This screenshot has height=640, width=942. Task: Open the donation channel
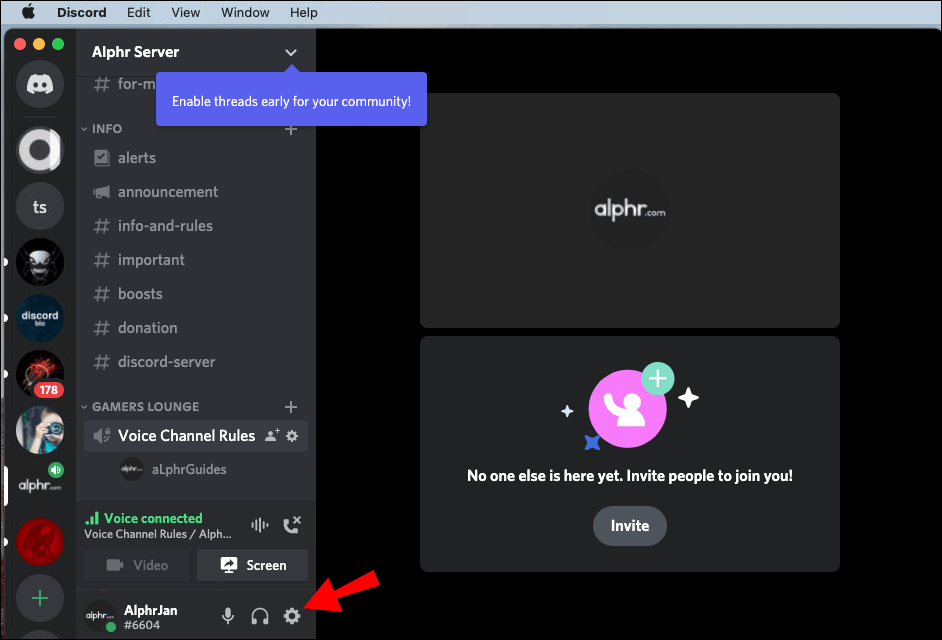(196, 328)
